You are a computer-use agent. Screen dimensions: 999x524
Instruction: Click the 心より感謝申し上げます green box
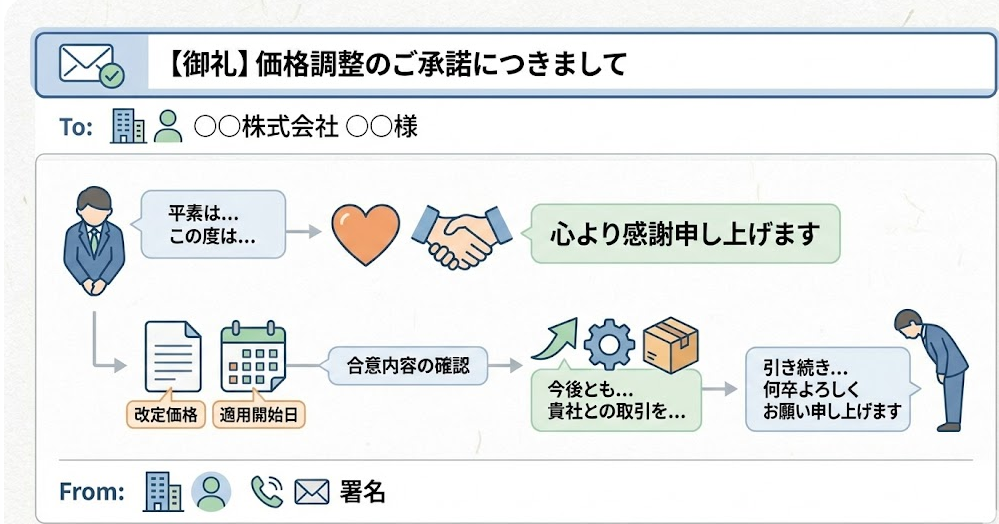[685, 235]
